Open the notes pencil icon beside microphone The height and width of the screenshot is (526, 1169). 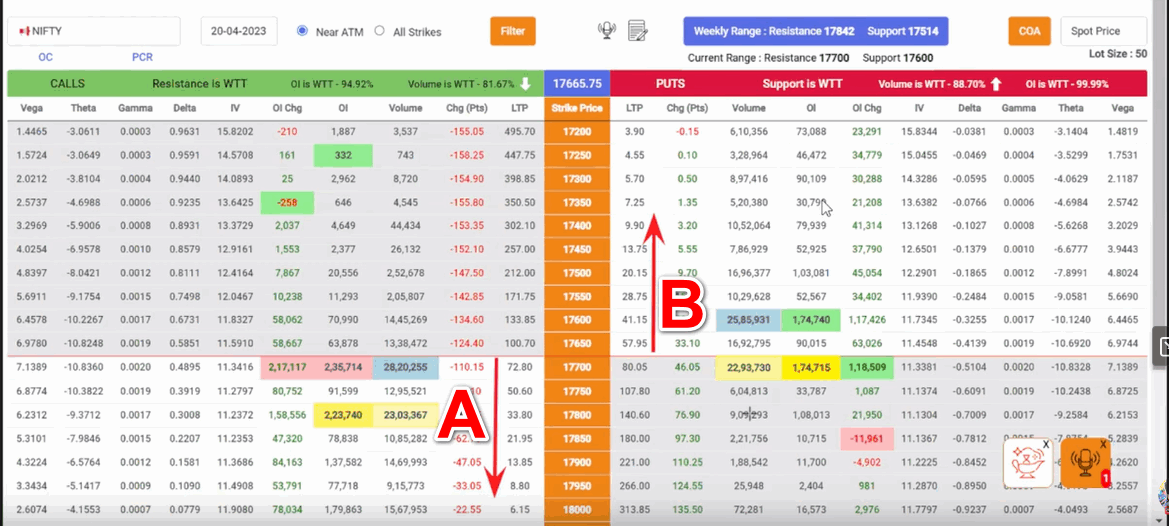pyautogui.click(x=637, y=31)
